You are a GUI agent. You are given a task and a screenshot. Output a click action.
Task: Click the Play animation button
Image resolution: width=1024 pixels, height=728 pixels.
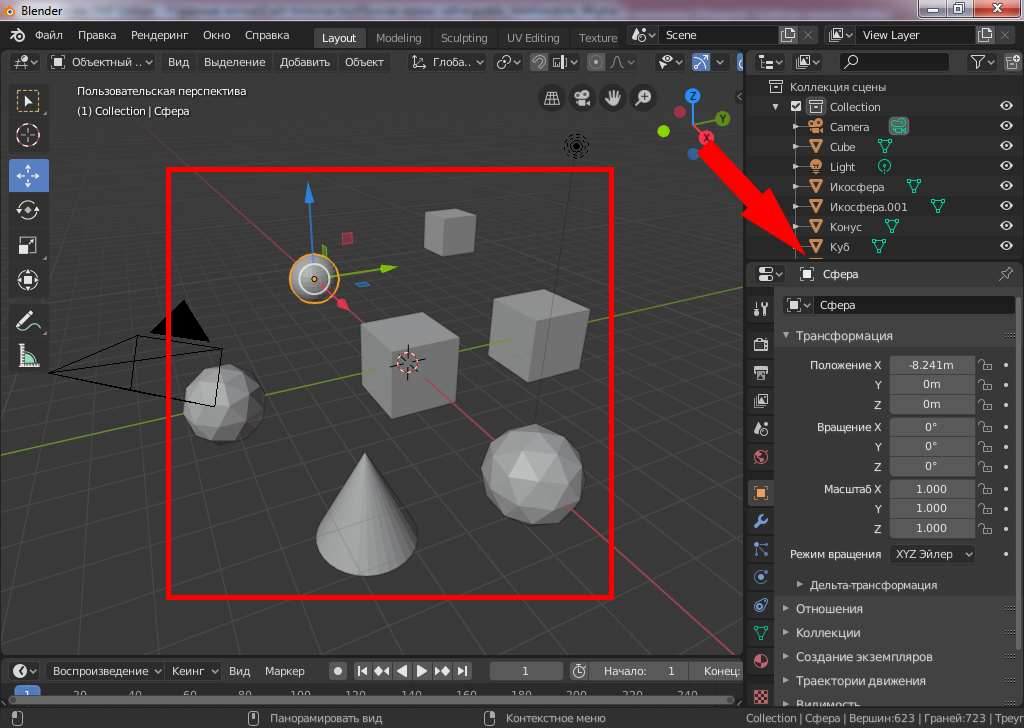pos(422,671)
